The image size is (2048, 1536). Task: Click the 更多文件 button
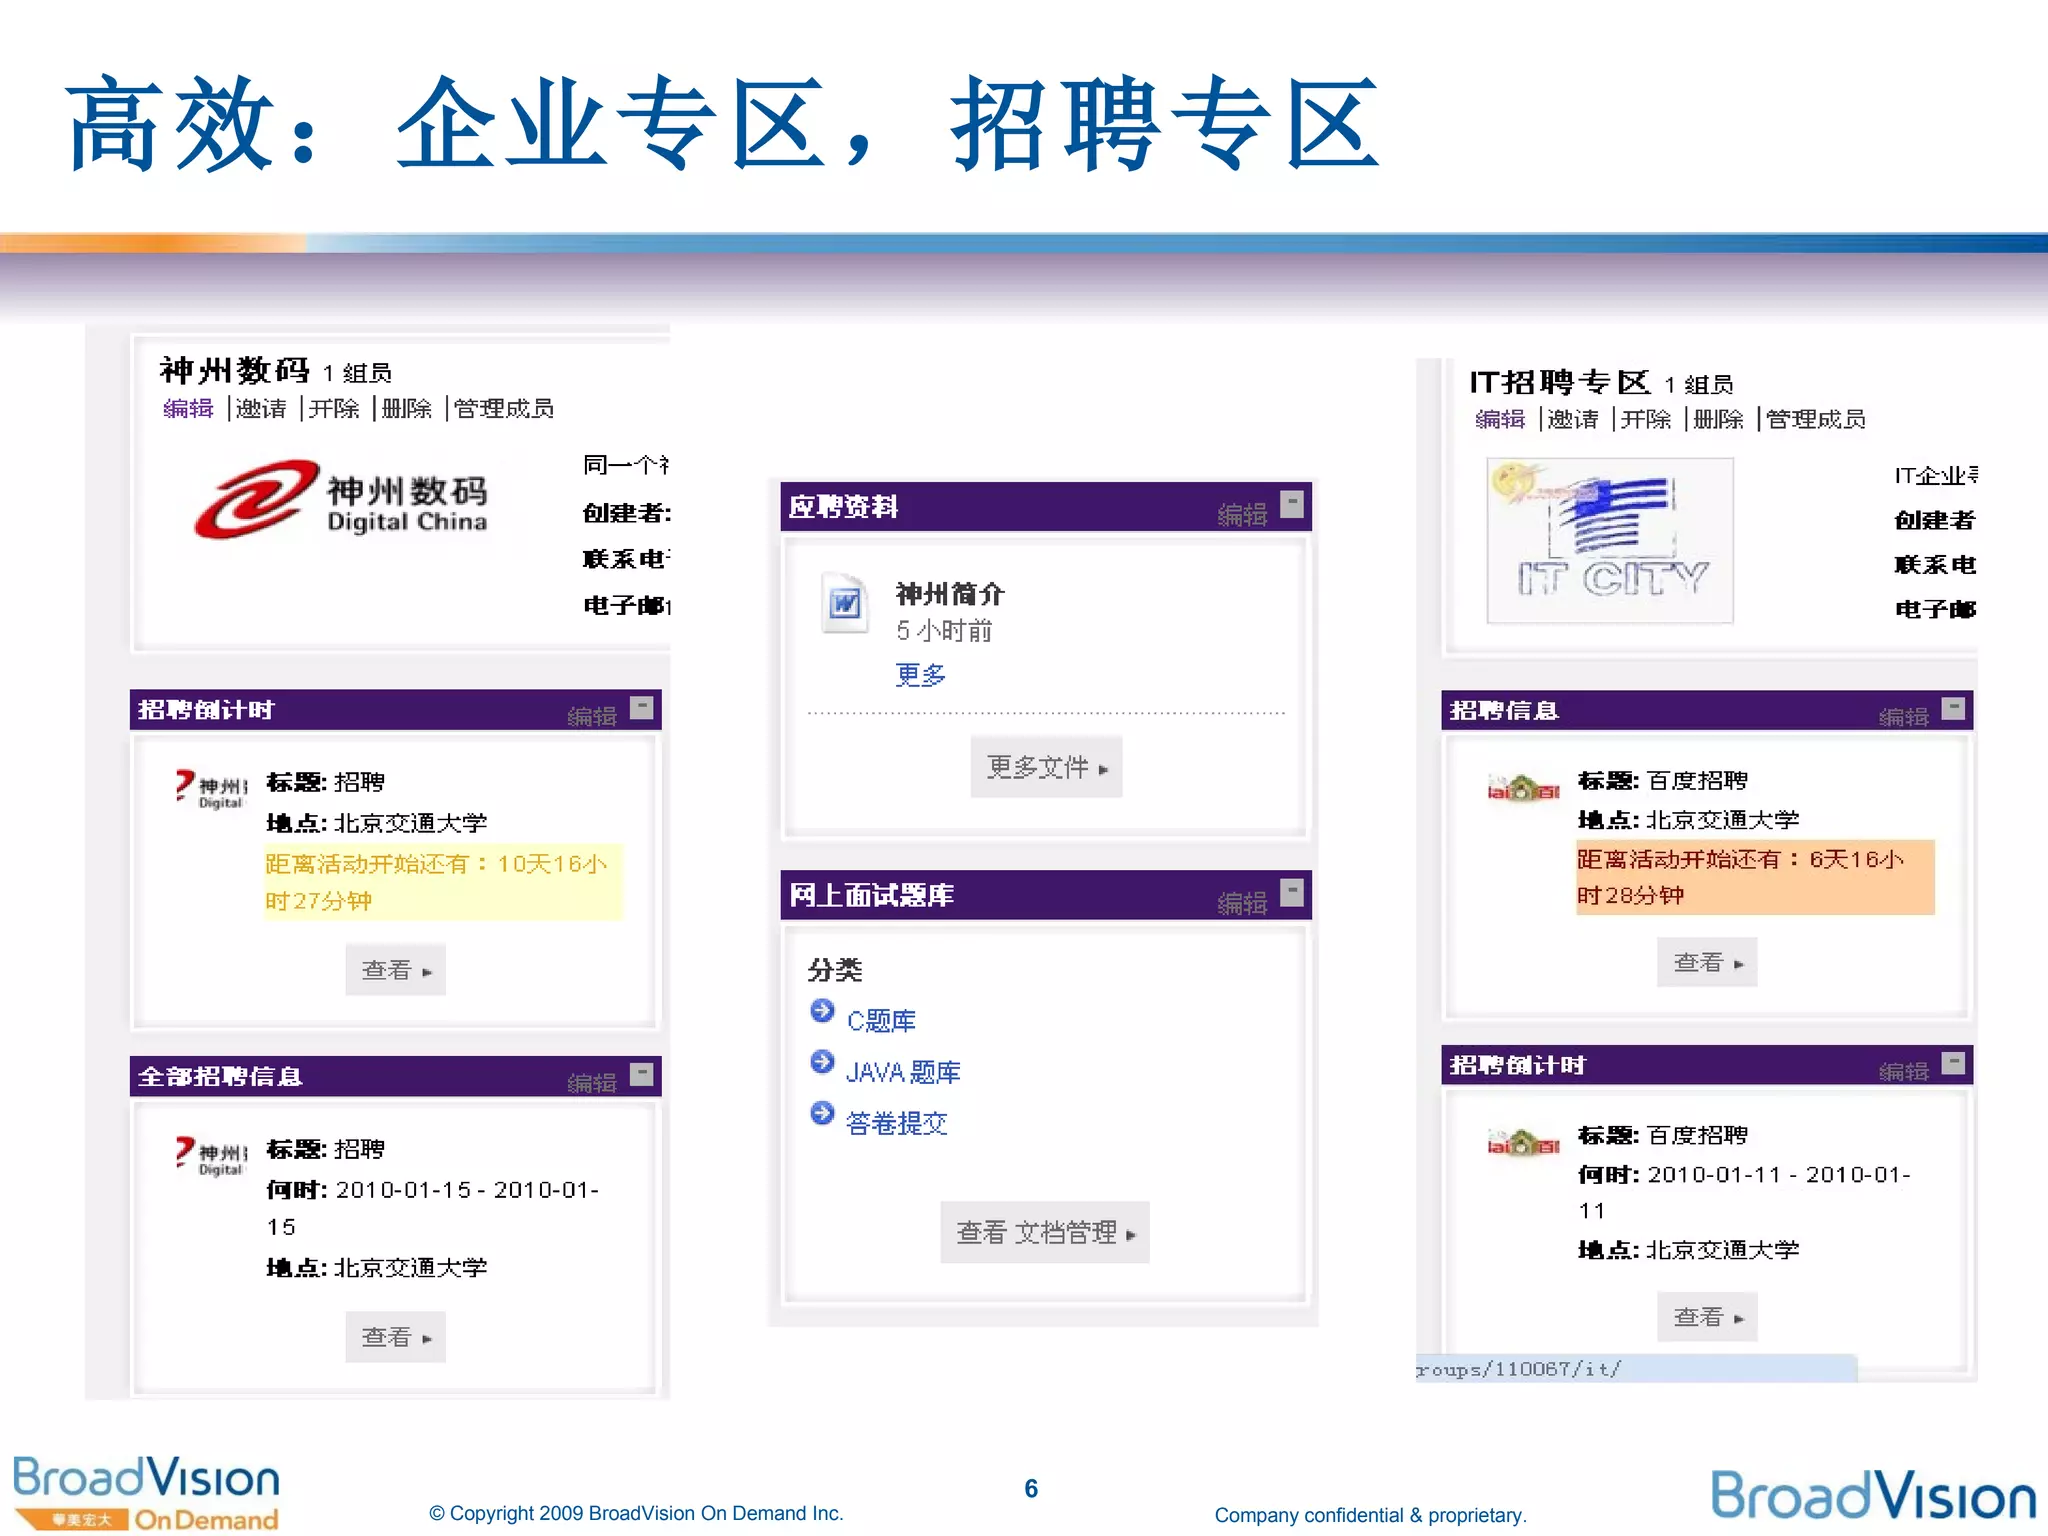coord(1046,767)
